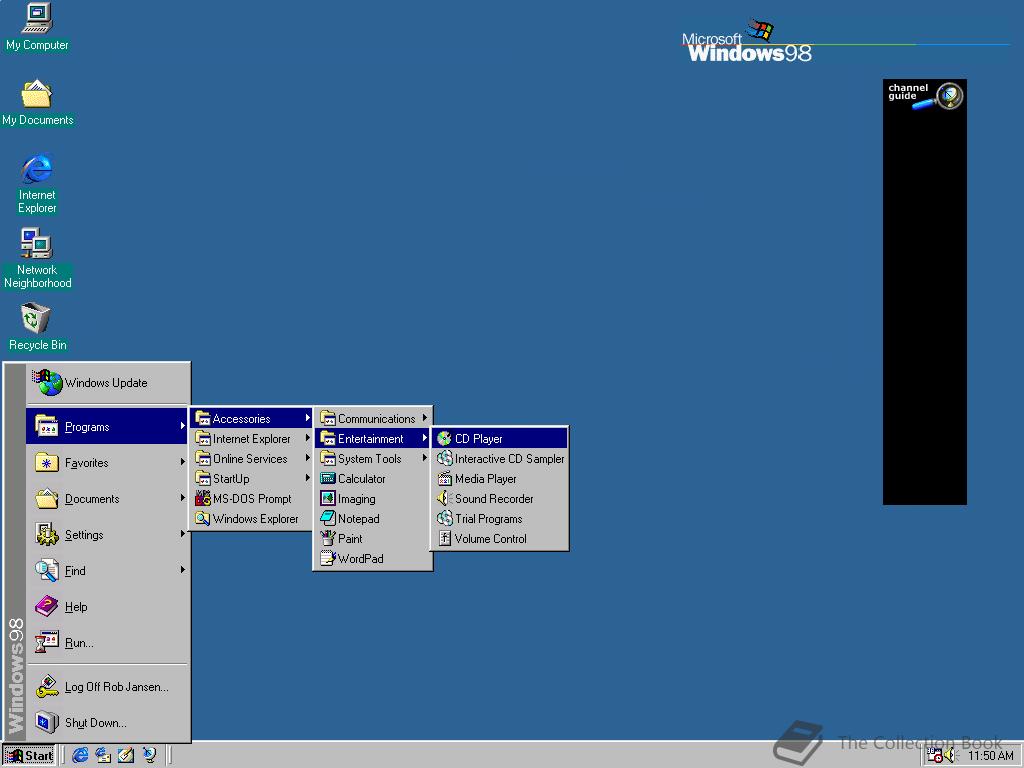Click the View Channels Quick Launch icon
1024x768 pixels.
point(150,756)
